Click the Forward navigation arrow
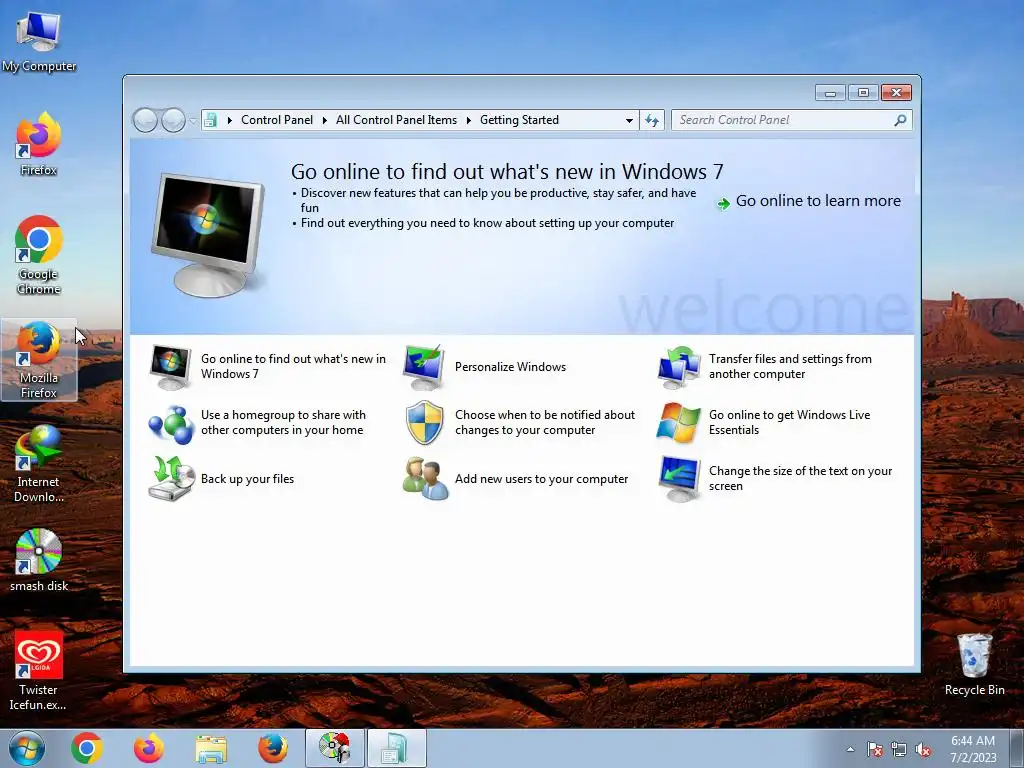This screenshot has width=1024, height=768. tap(172, 120)
